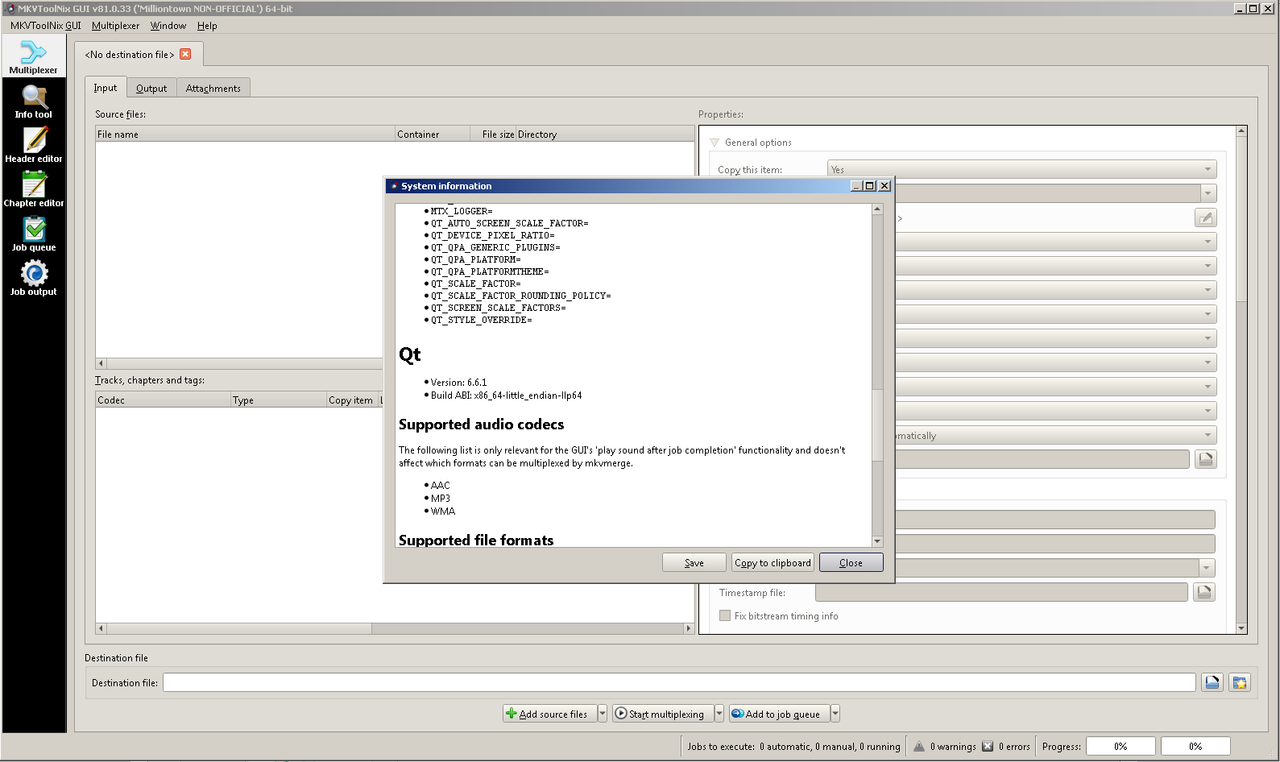
Task: Click the 'WMA' codec entry
Action: click(443, 511)
